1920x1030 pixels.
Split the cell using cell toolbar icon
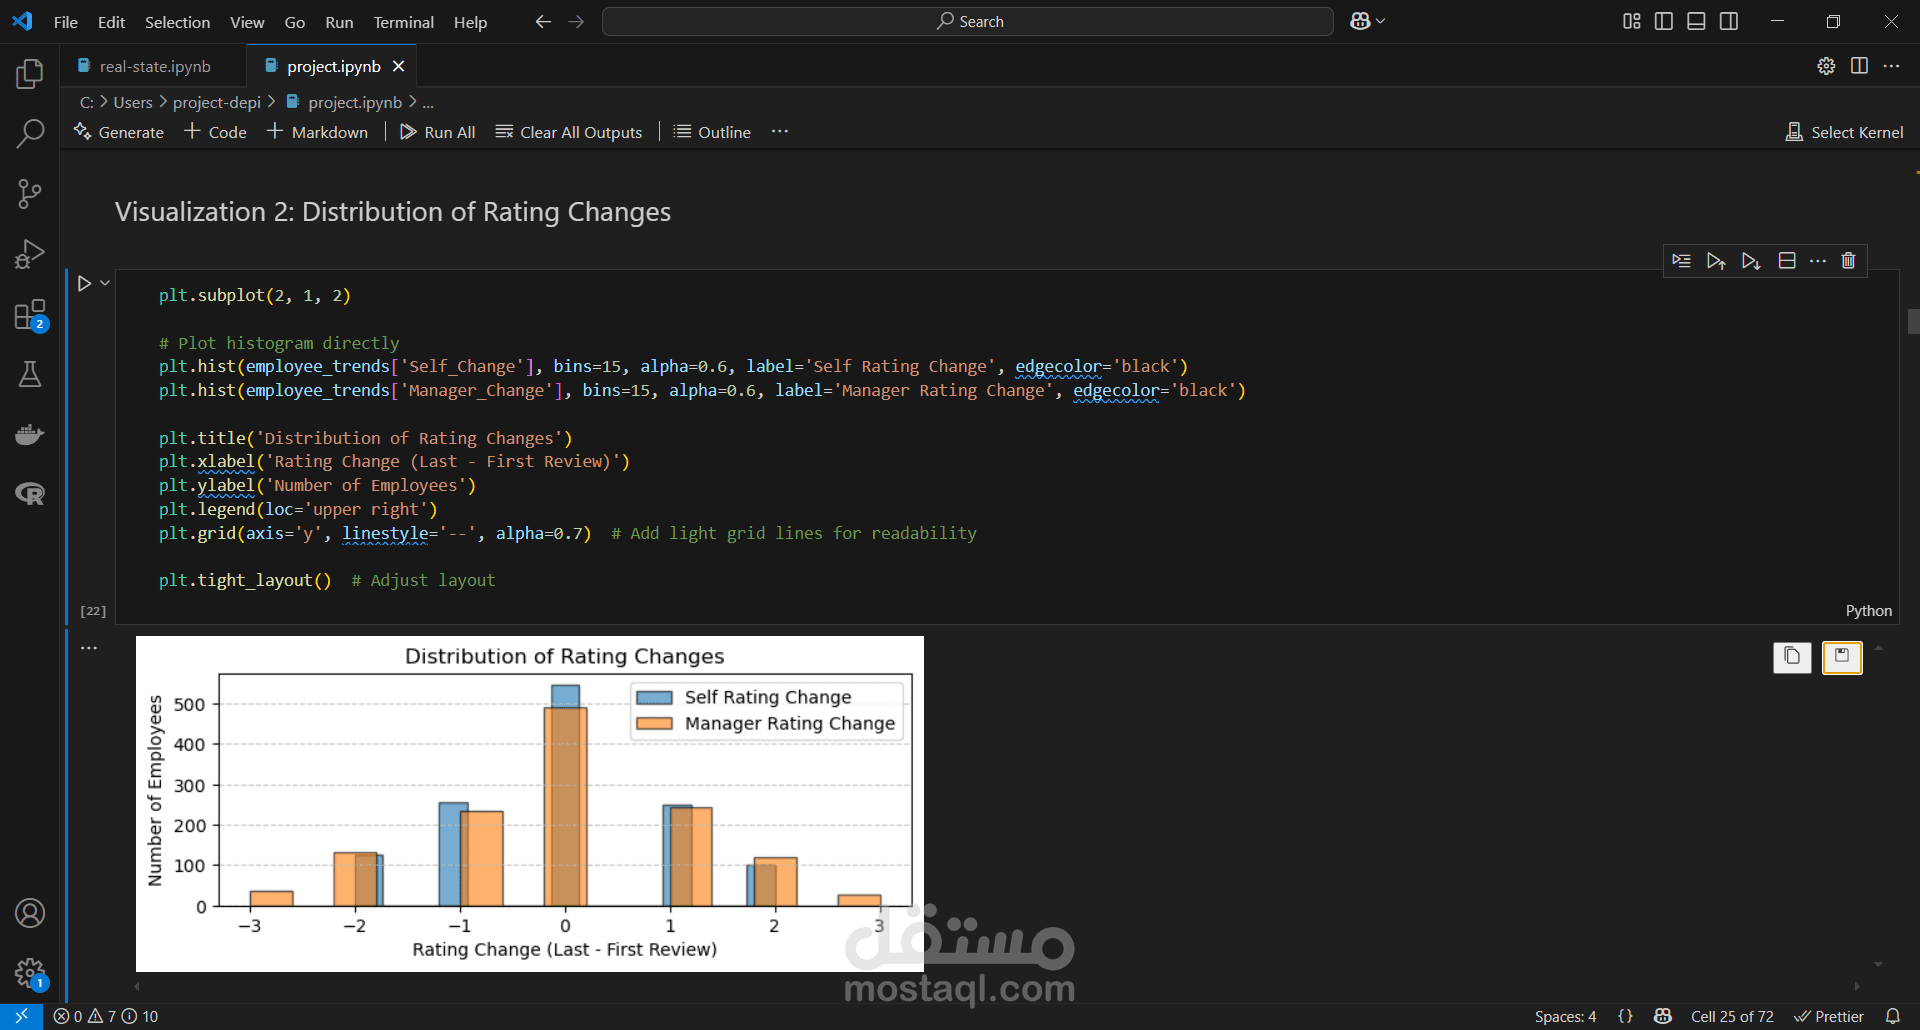click(x=1787, y=261)
